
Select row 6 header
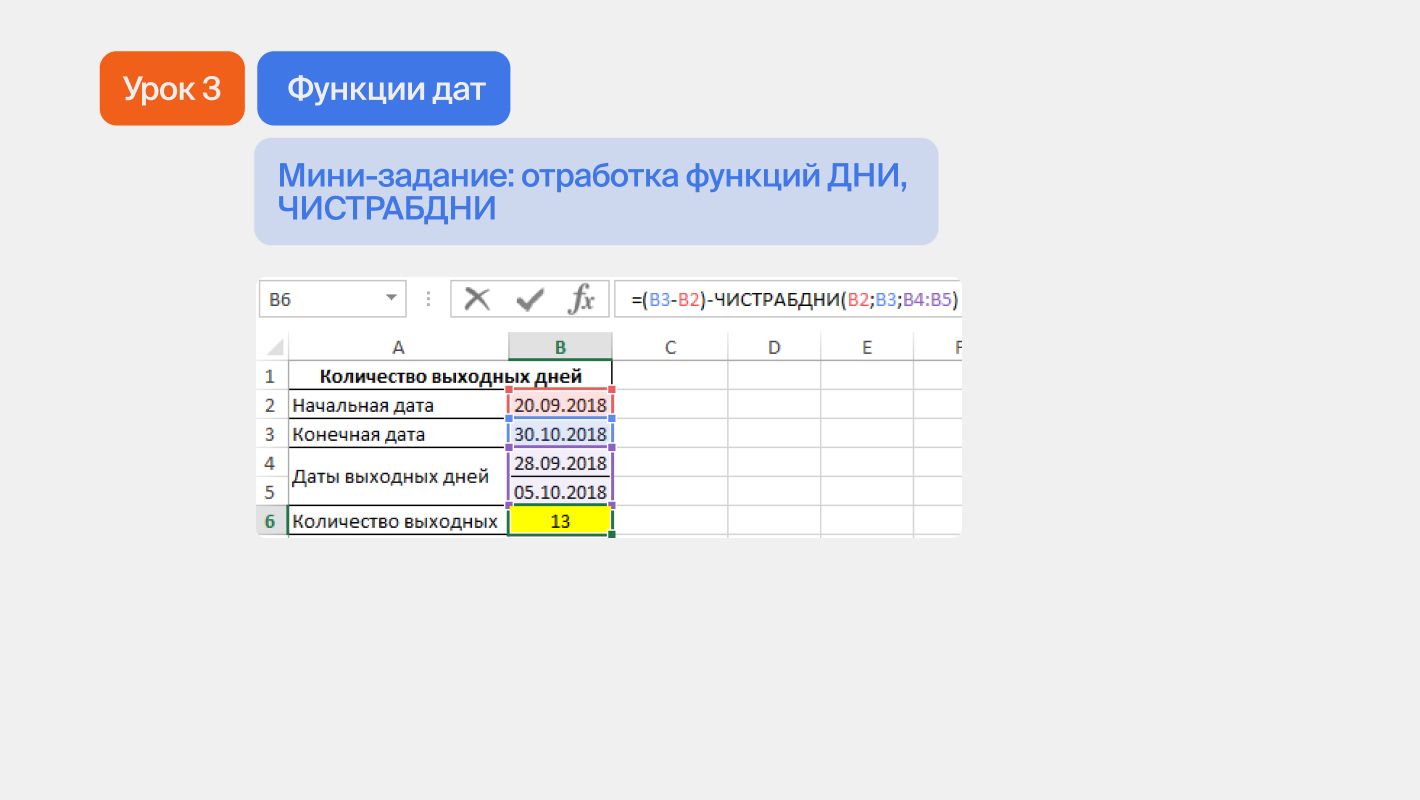pos(270,521)
